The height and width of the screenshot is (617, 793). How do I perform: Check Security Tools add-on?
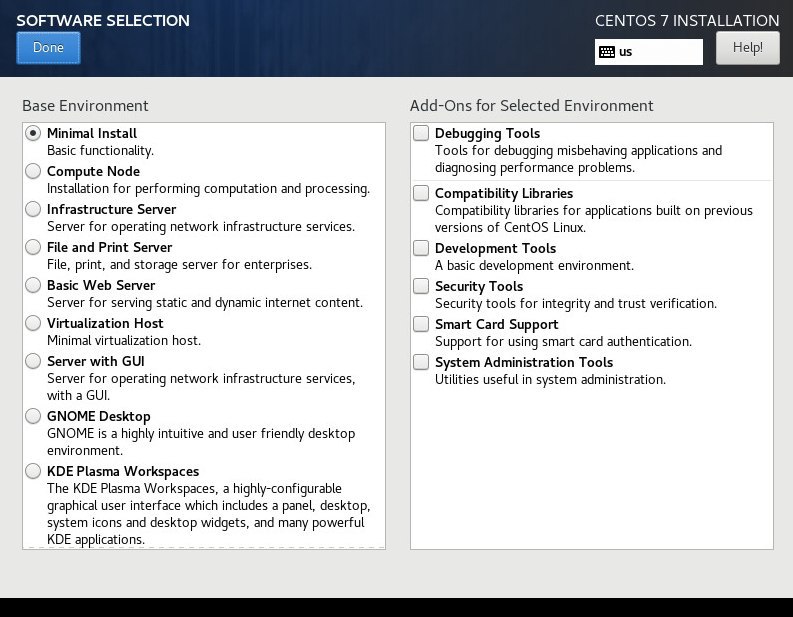pos(421,286)
